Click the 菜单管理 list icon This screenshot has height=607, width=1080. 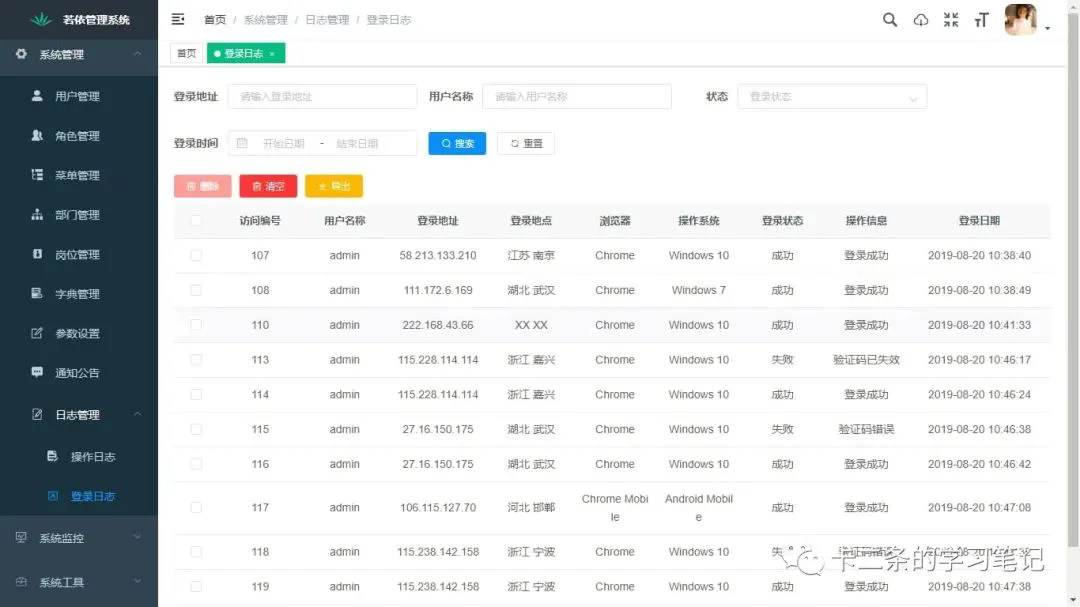[37, 175]
